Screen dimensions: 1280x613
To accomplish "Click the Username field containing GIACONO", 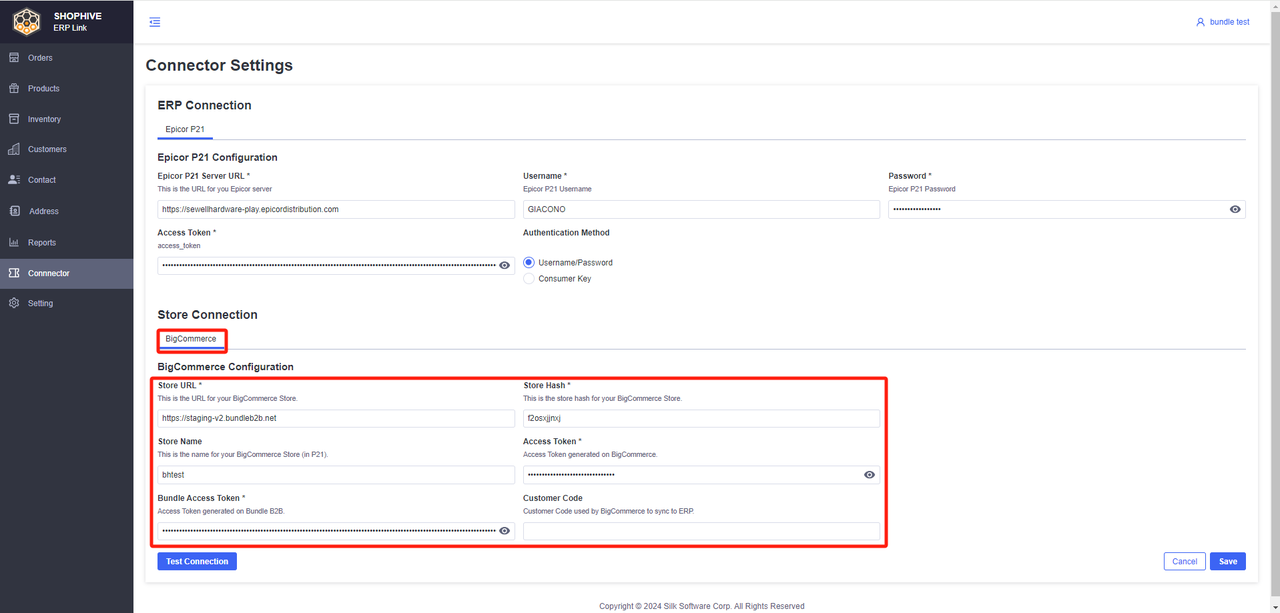I will [x=701, y=209].
